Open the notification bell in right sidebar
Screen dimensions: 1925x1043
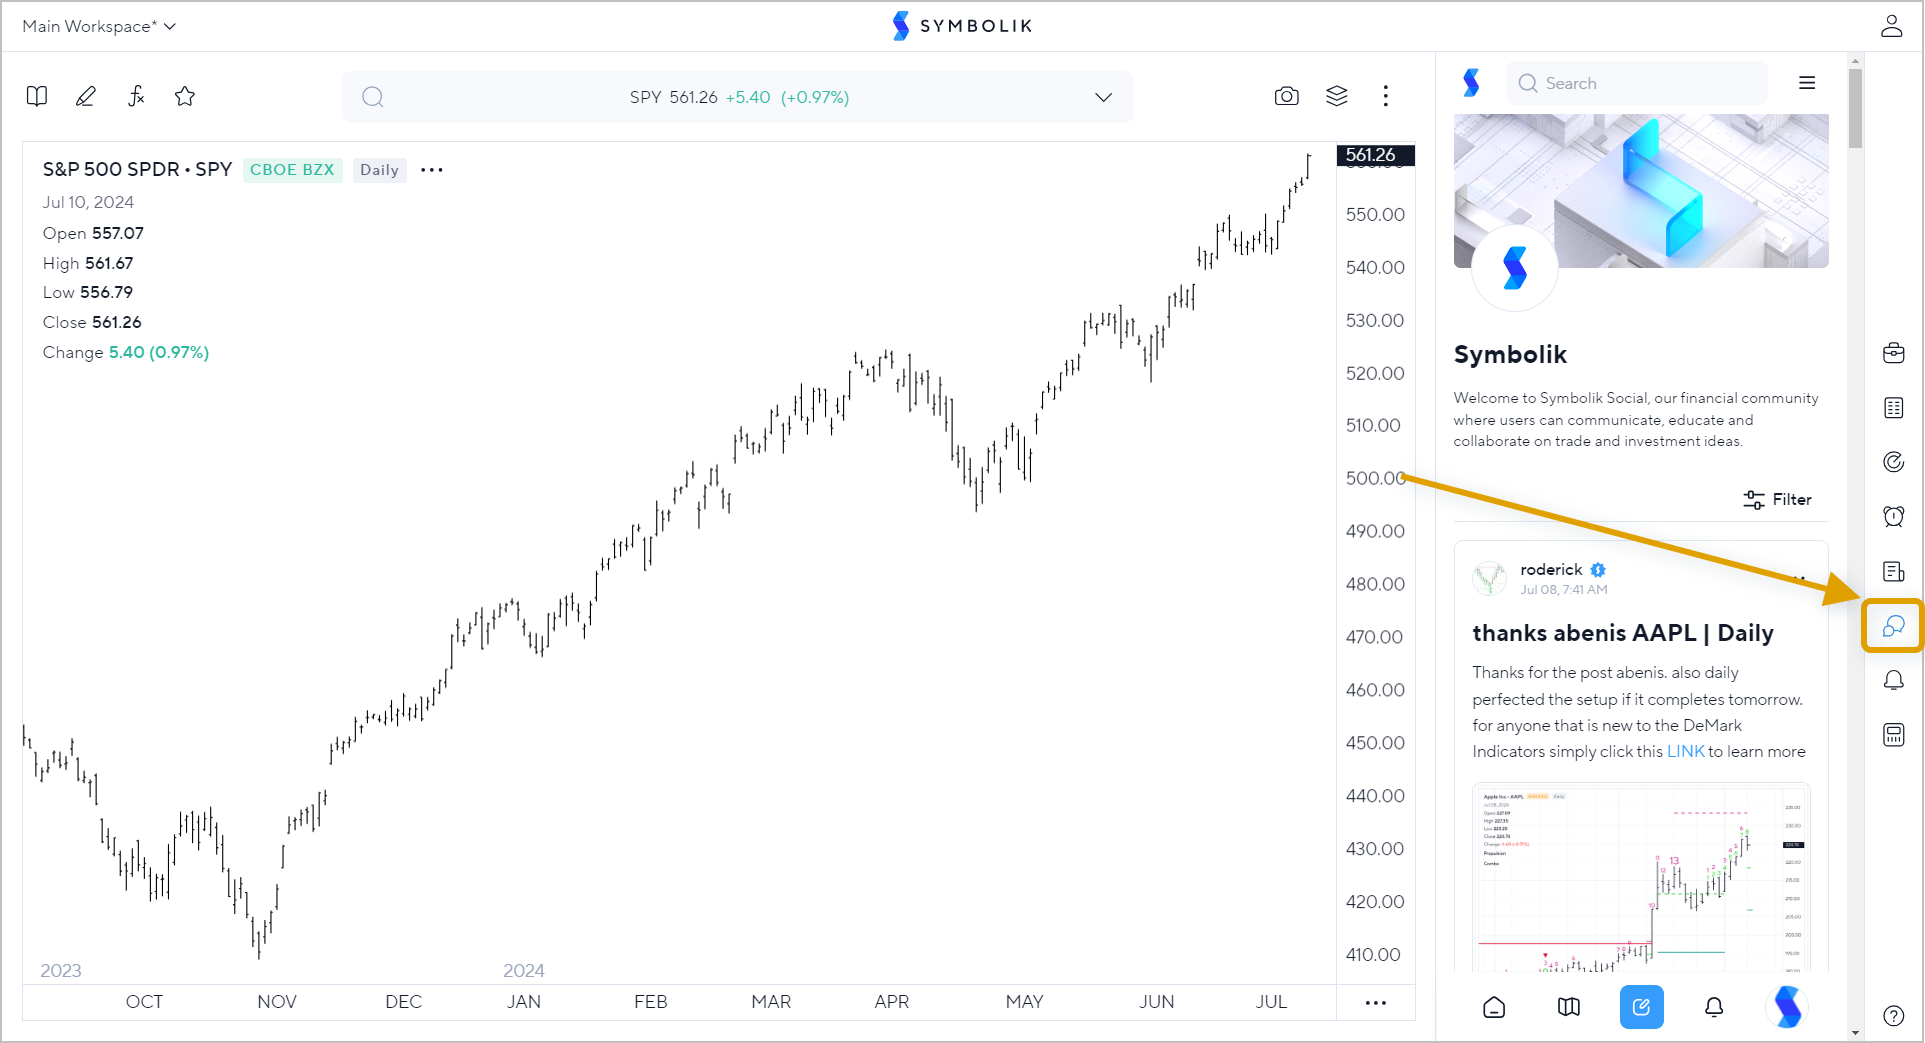[x=1894, y=681]
